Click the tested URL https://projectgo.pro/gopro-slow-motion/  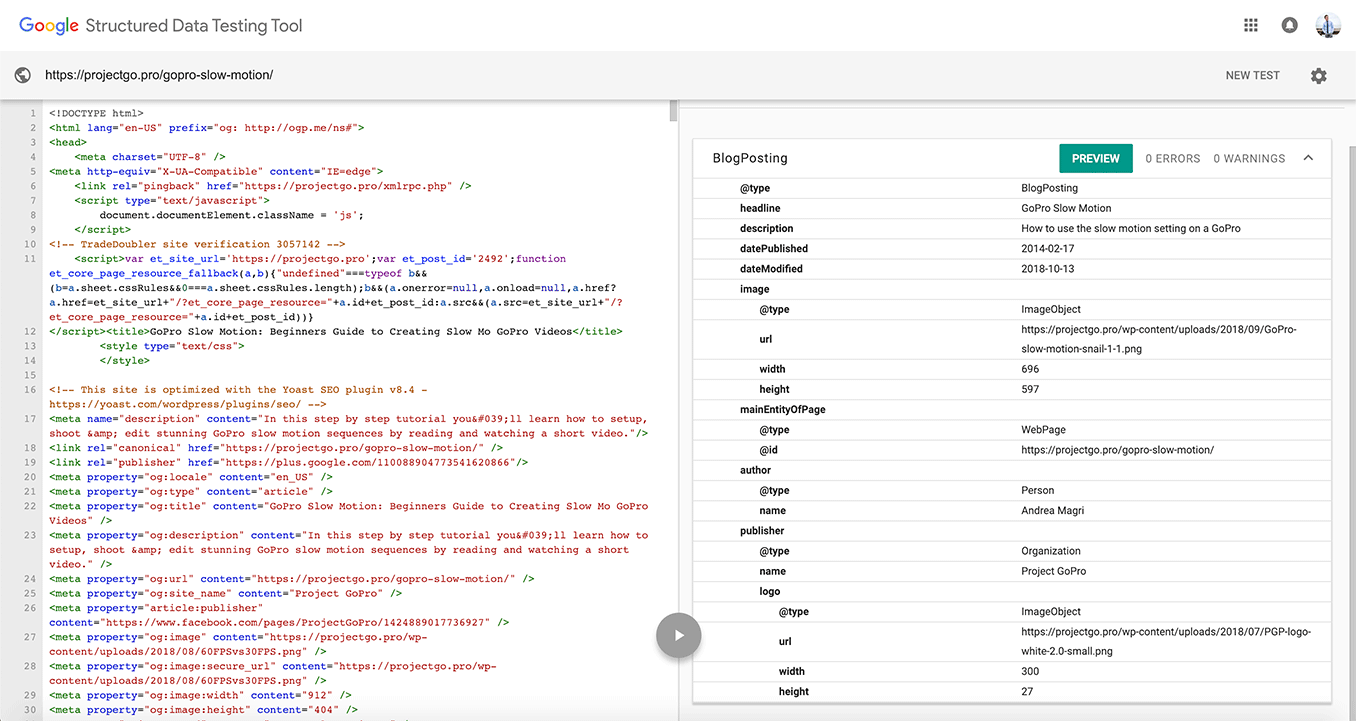coord(159,75)
